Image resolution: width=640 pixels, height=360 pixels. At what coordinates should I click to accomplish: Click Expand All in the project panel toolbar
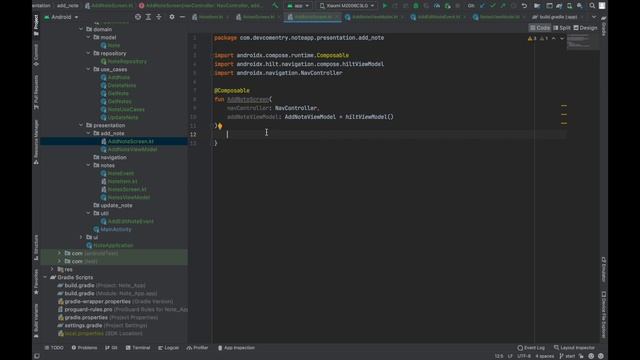[148, 17]
